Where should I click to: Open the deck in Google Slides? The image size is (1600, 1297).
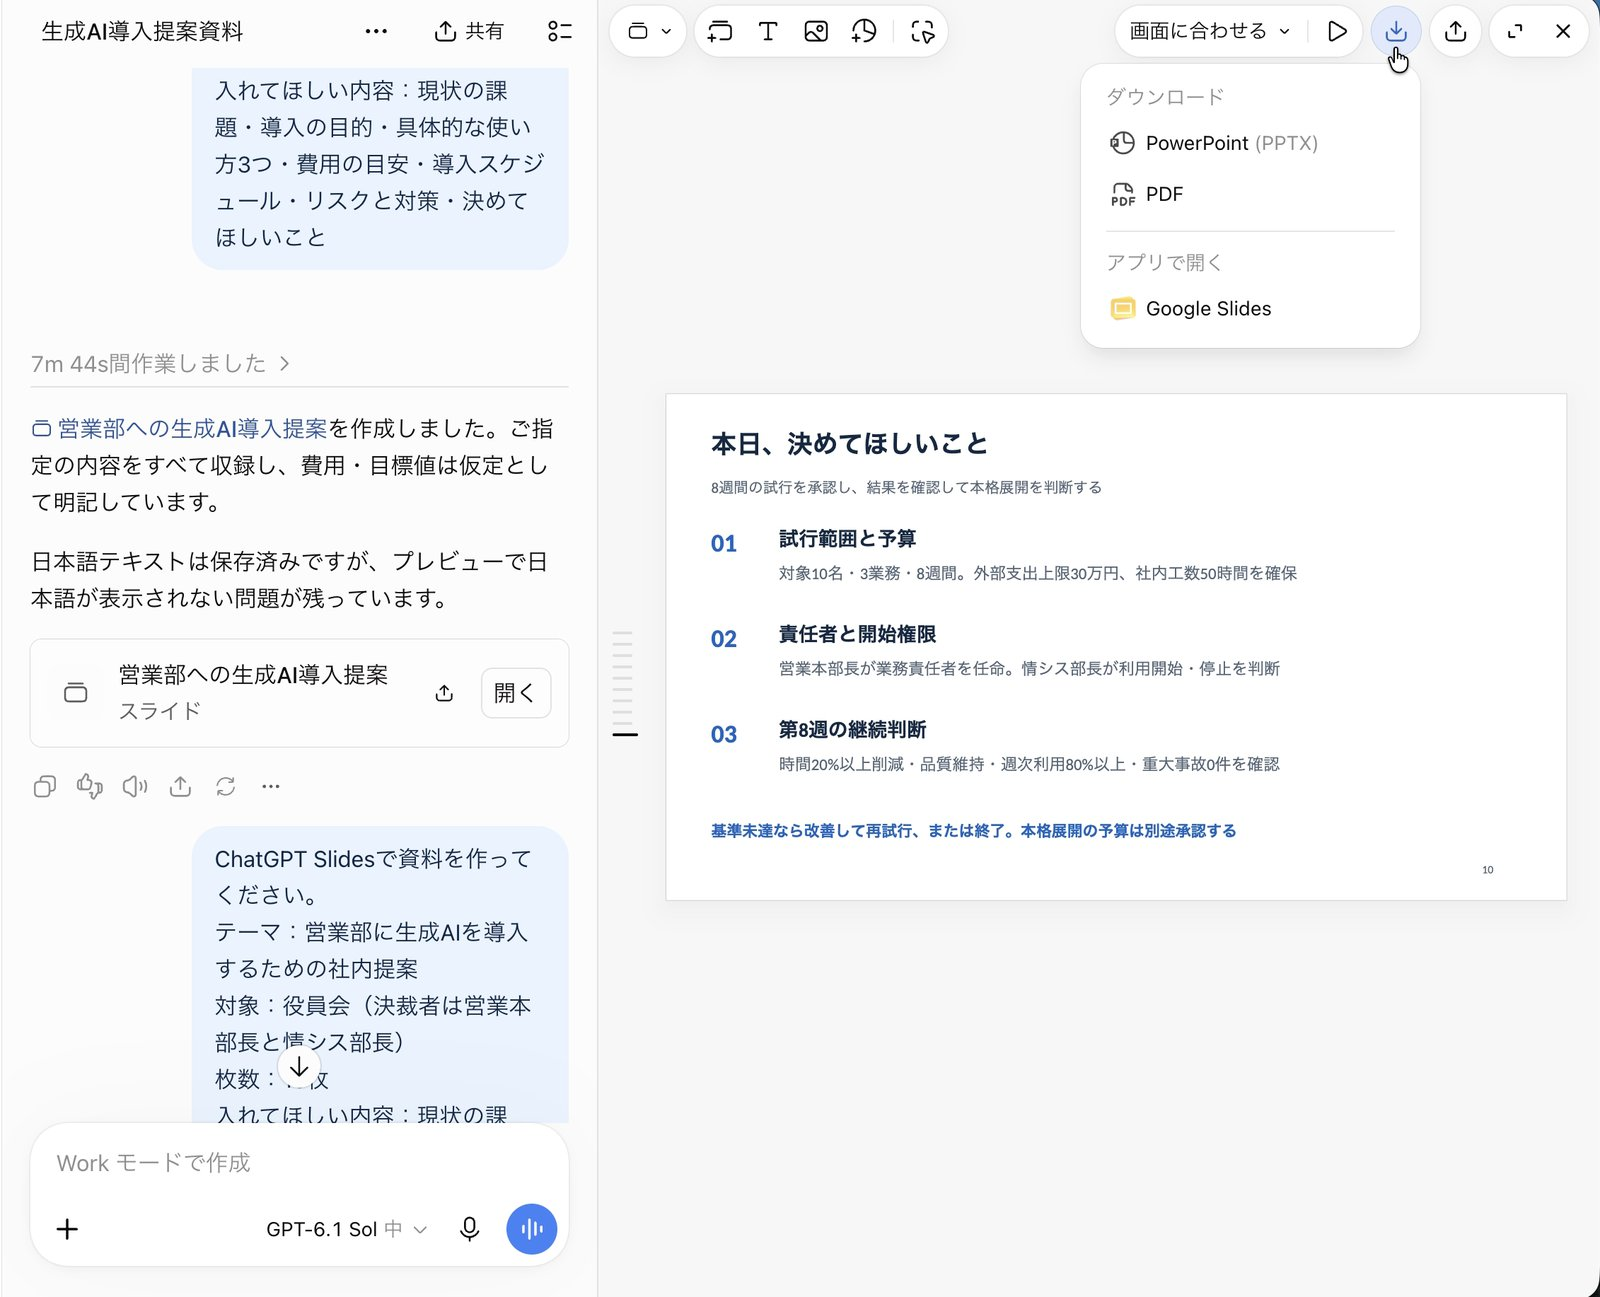point(1250,309)
